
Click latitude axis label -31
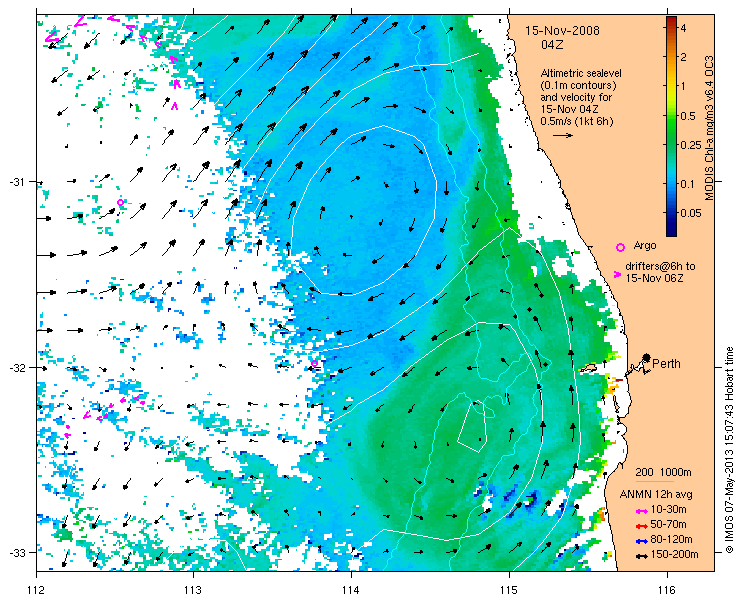[17, 182]
